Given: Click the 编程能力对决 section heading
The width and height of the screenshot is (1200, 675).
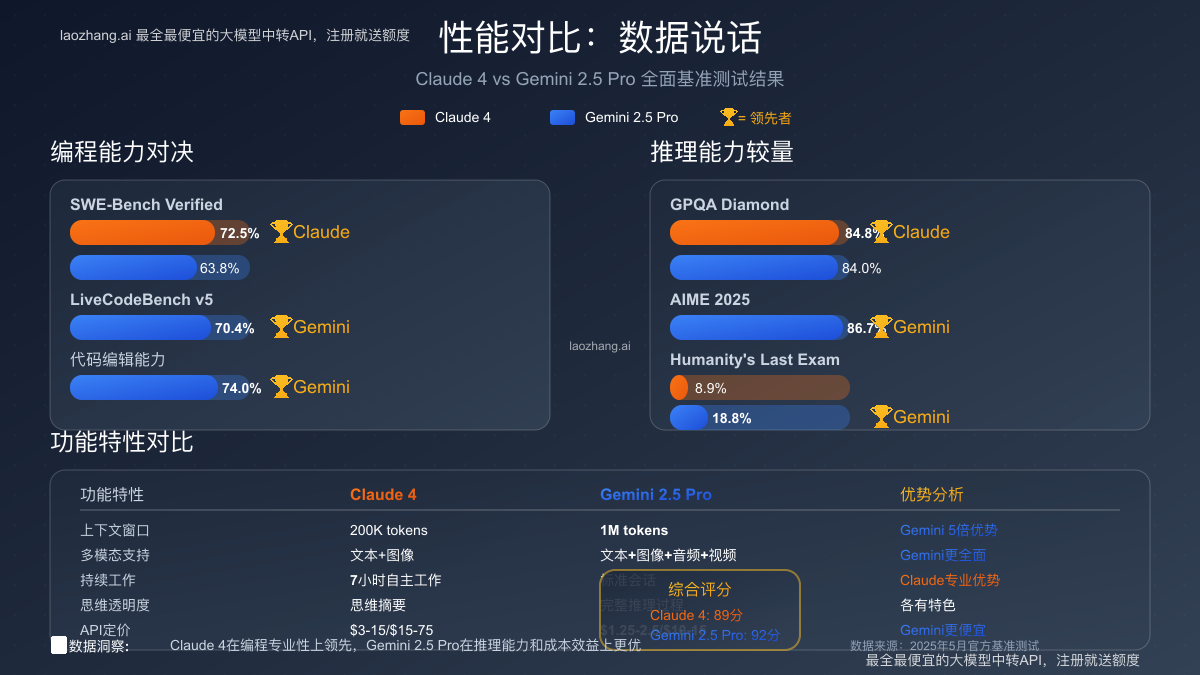Looking at the screenshot, I should [122, 152].
